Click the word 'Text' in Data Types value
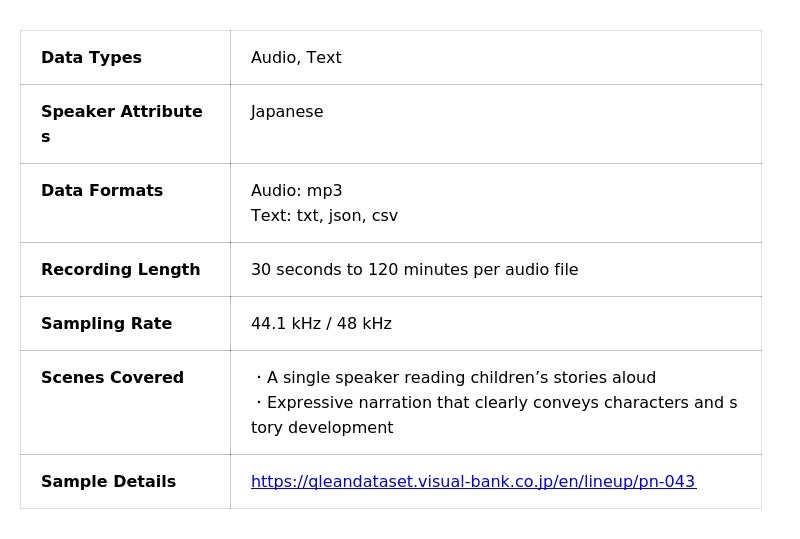Image resolution: width=800 pixels, height=539 pixels. coord(324,58)
